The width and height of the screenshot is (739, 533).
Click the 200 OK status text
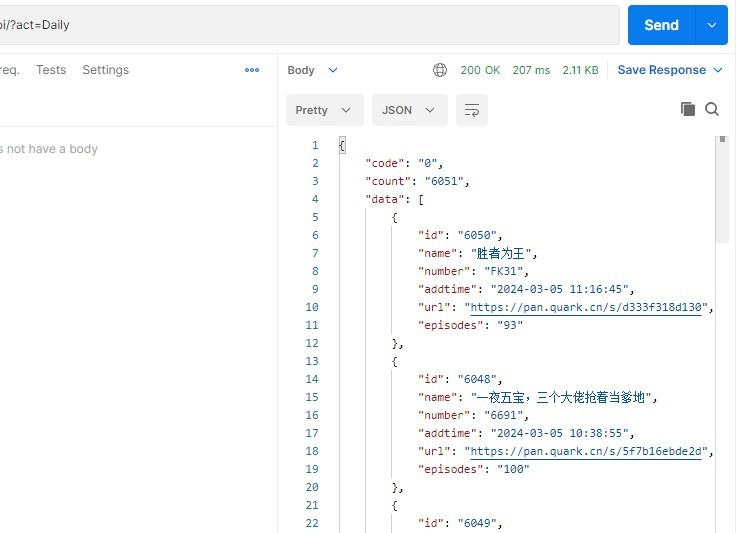point(480,70)
